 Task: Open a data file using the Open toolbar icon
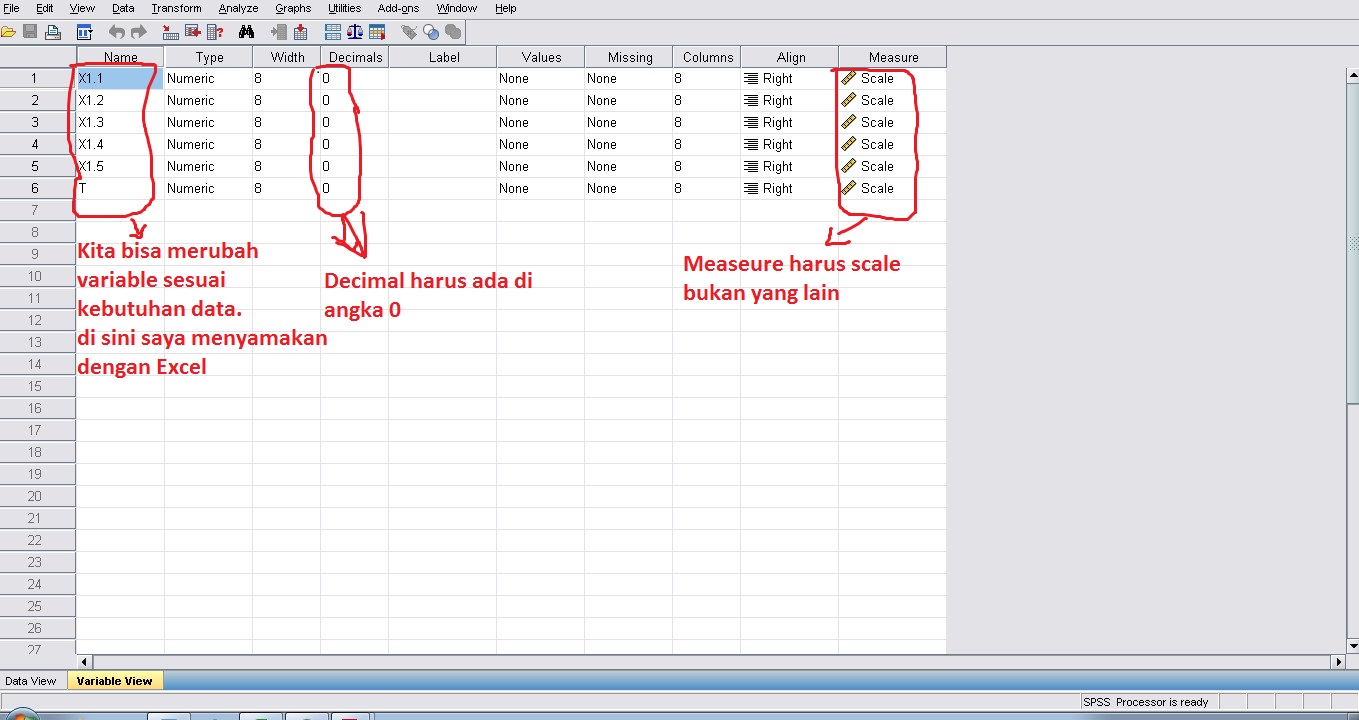coord(9,31)
